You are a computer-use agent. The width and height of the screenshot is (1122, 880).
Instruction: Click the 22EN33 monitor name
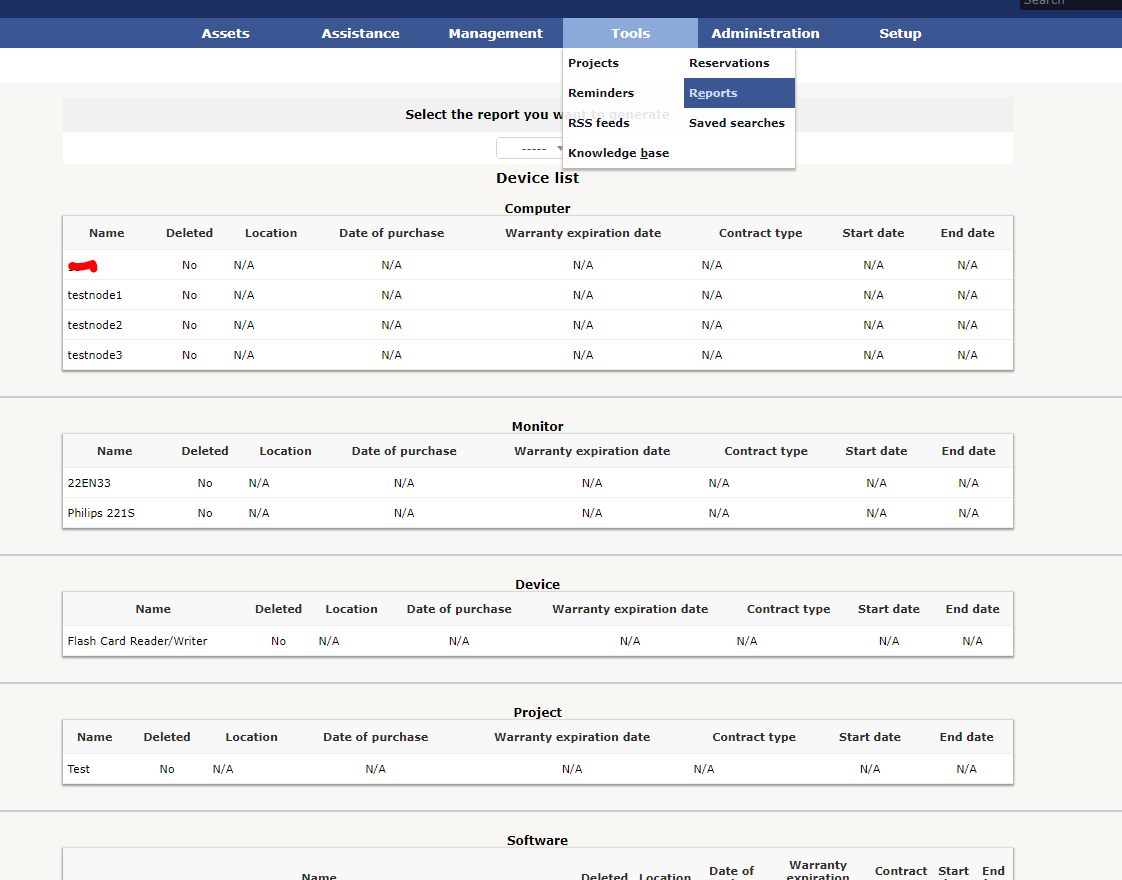pyautogui.click(x=89, y=483)
